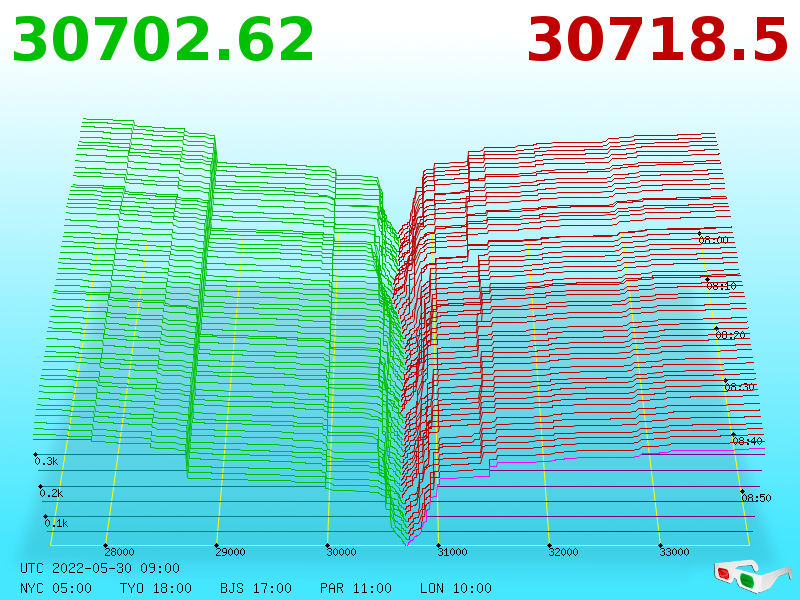Click the LON 10:00 clock text
Viewport: 800px width, 600px height.
coord(456,588)
